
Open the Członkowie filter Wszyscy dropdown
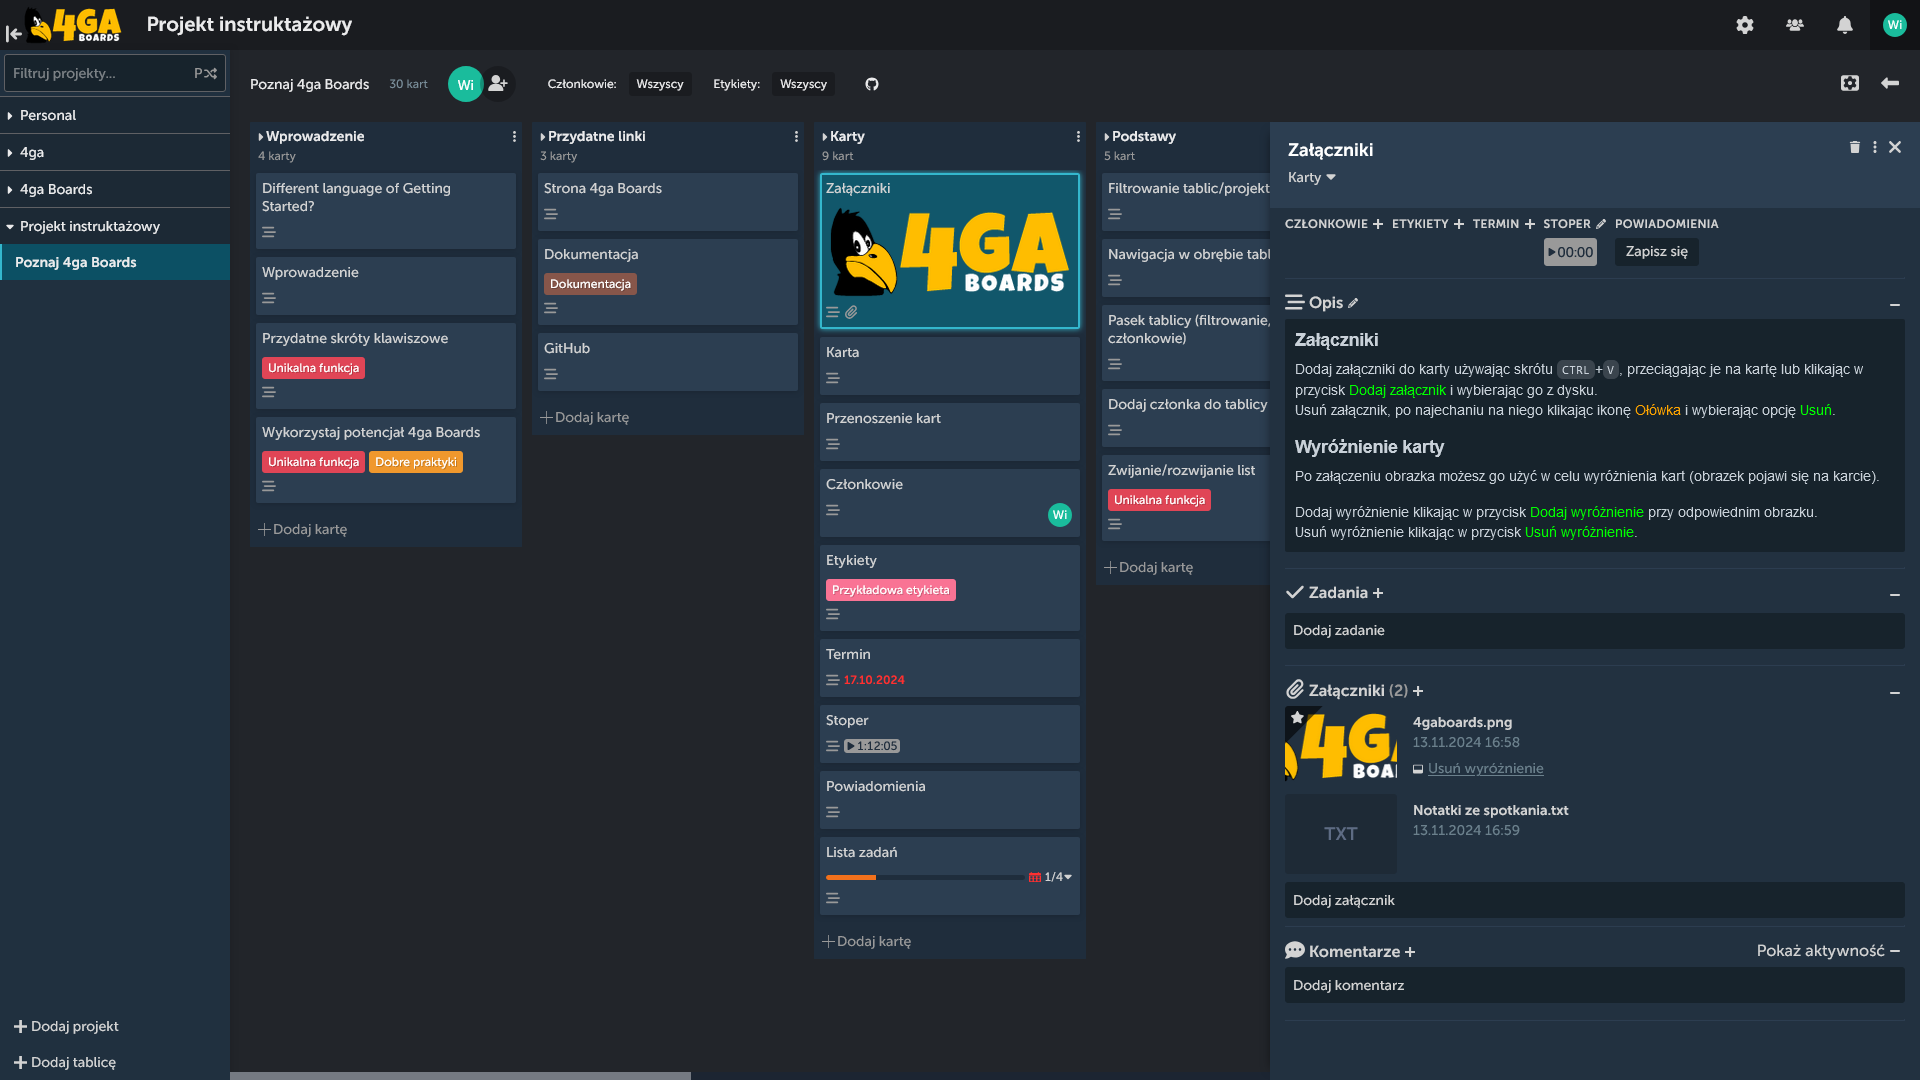(x=660, y=84)
